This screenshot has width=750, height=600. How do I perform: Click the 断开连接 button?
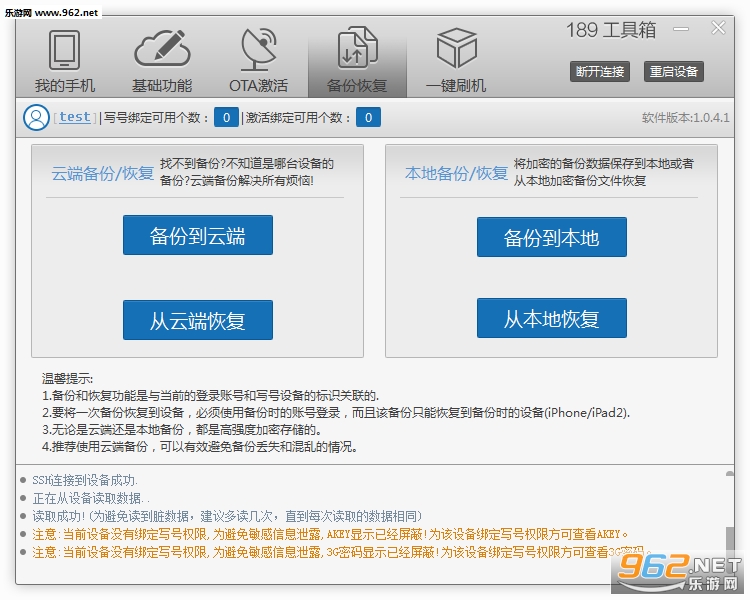point(600,72)
